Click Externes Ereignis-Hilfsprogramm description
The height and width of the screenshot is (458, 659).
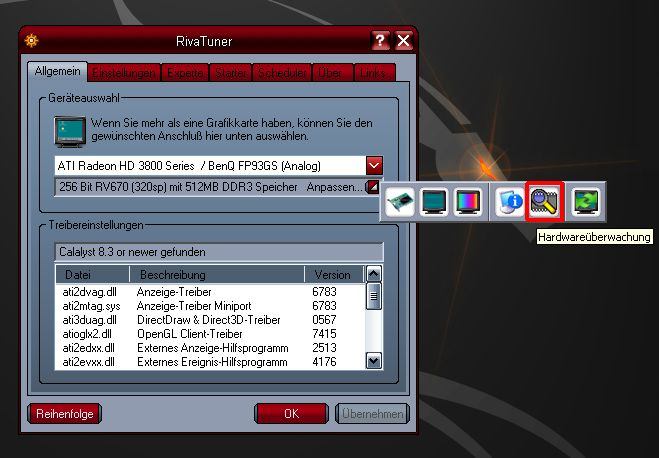[212, 362]
